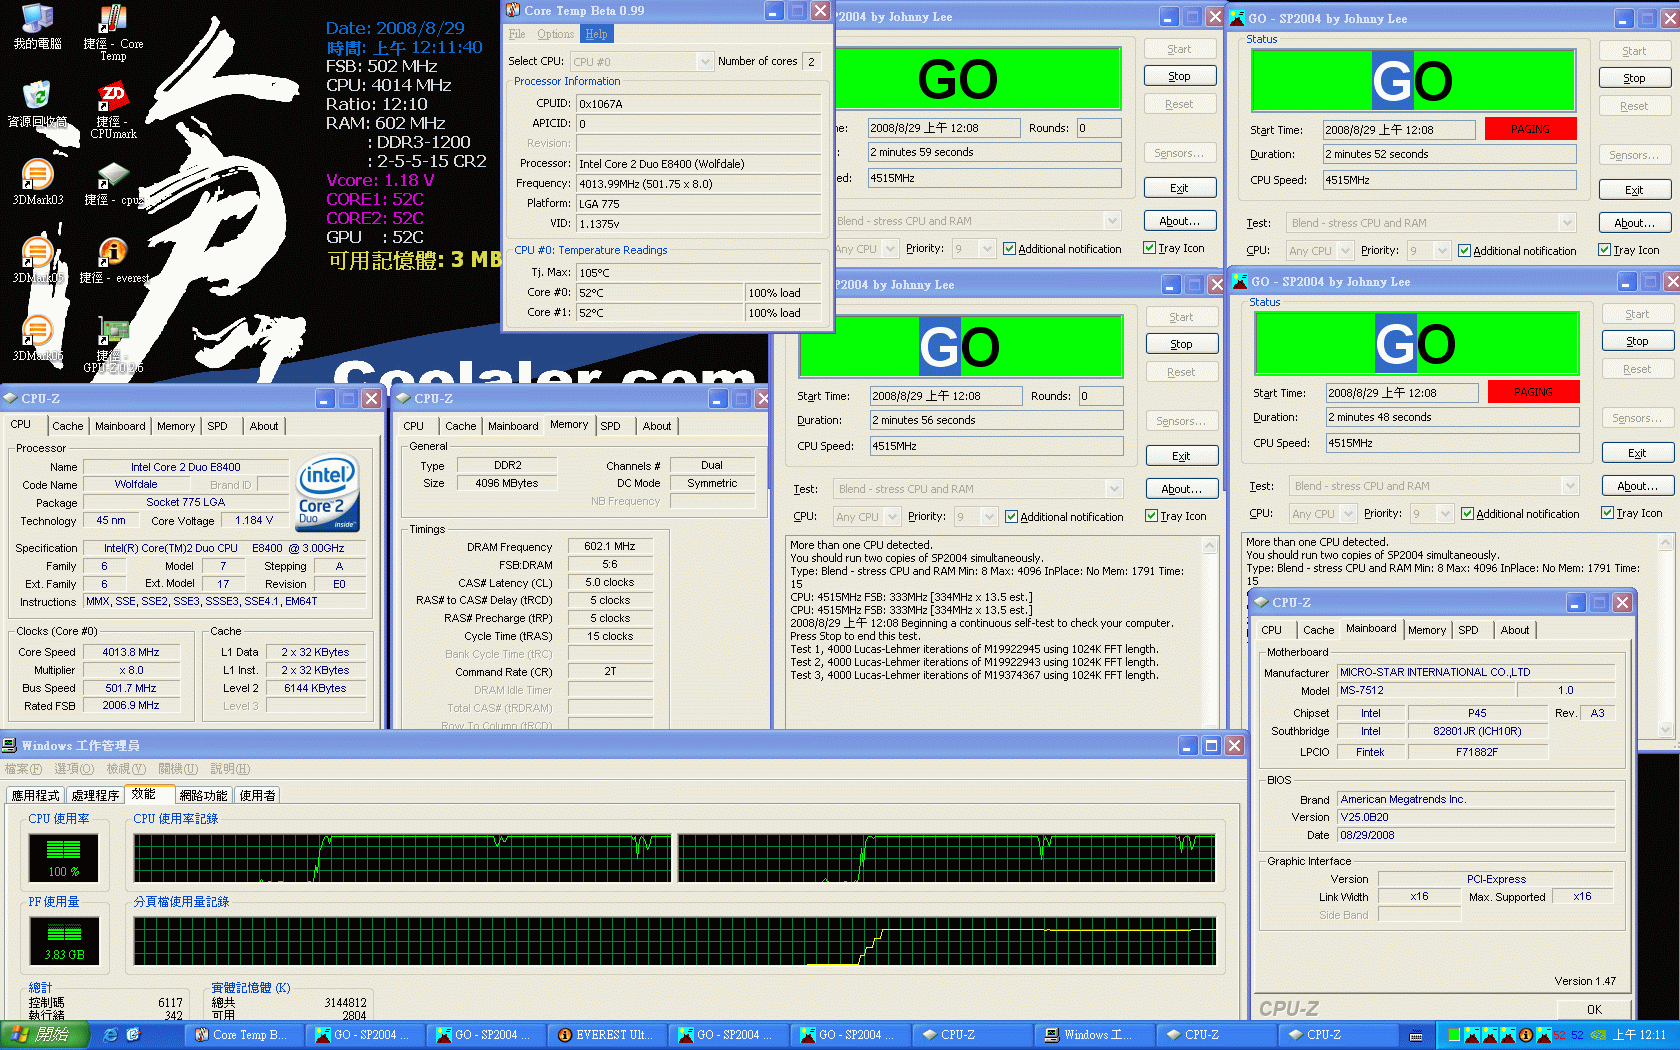This screenshot has height=1050, width=1680.
Task: Open 3DMark05 desktop shortcut
Action: pyautogui.click(x=37, y=261)
